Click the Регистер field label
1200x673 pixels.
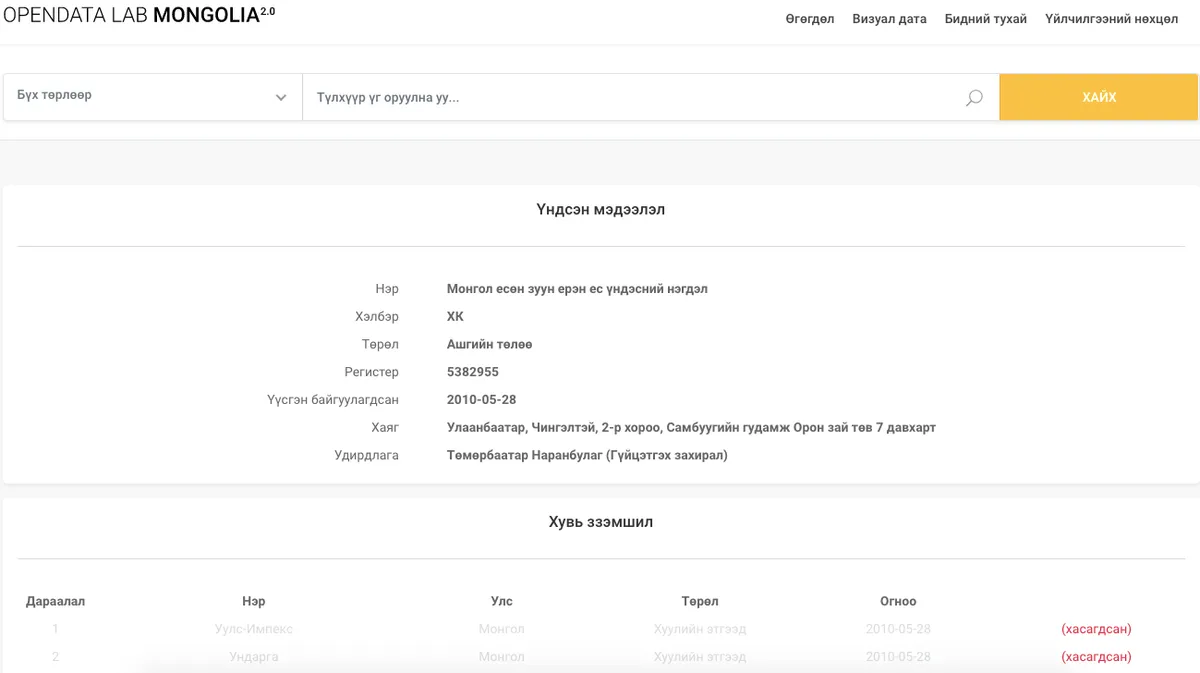tap(372, 372)
